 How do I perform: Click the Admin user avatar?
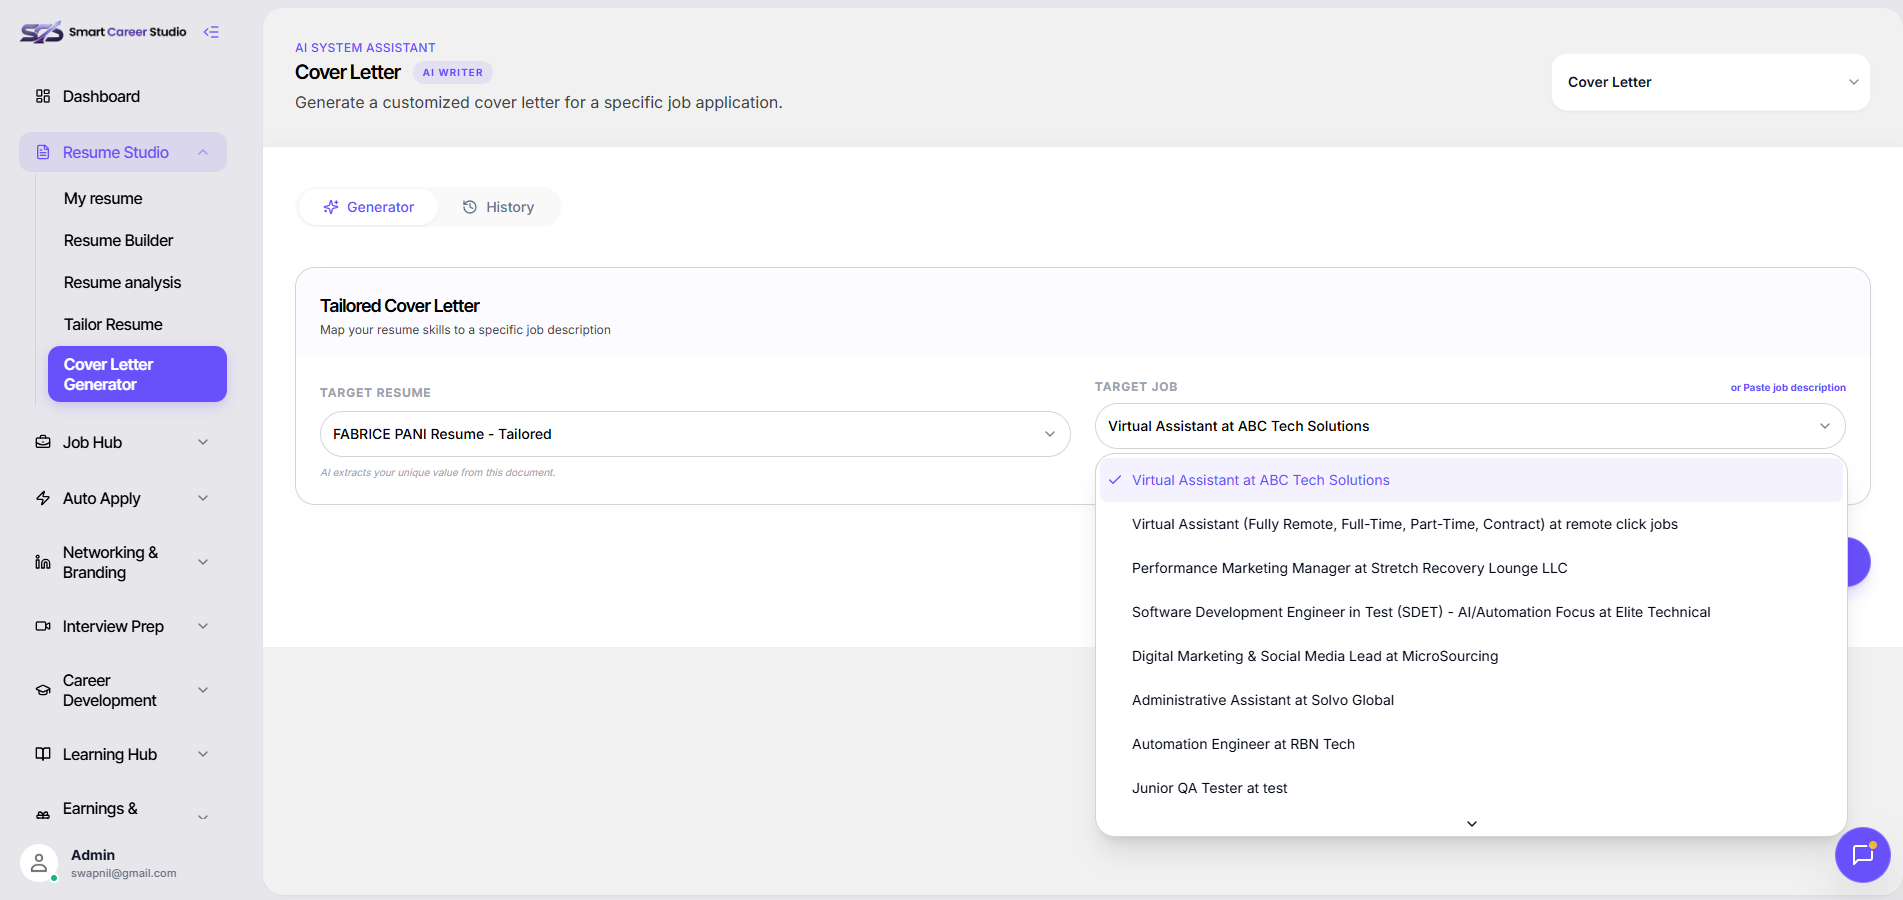(x=39, y=863)
